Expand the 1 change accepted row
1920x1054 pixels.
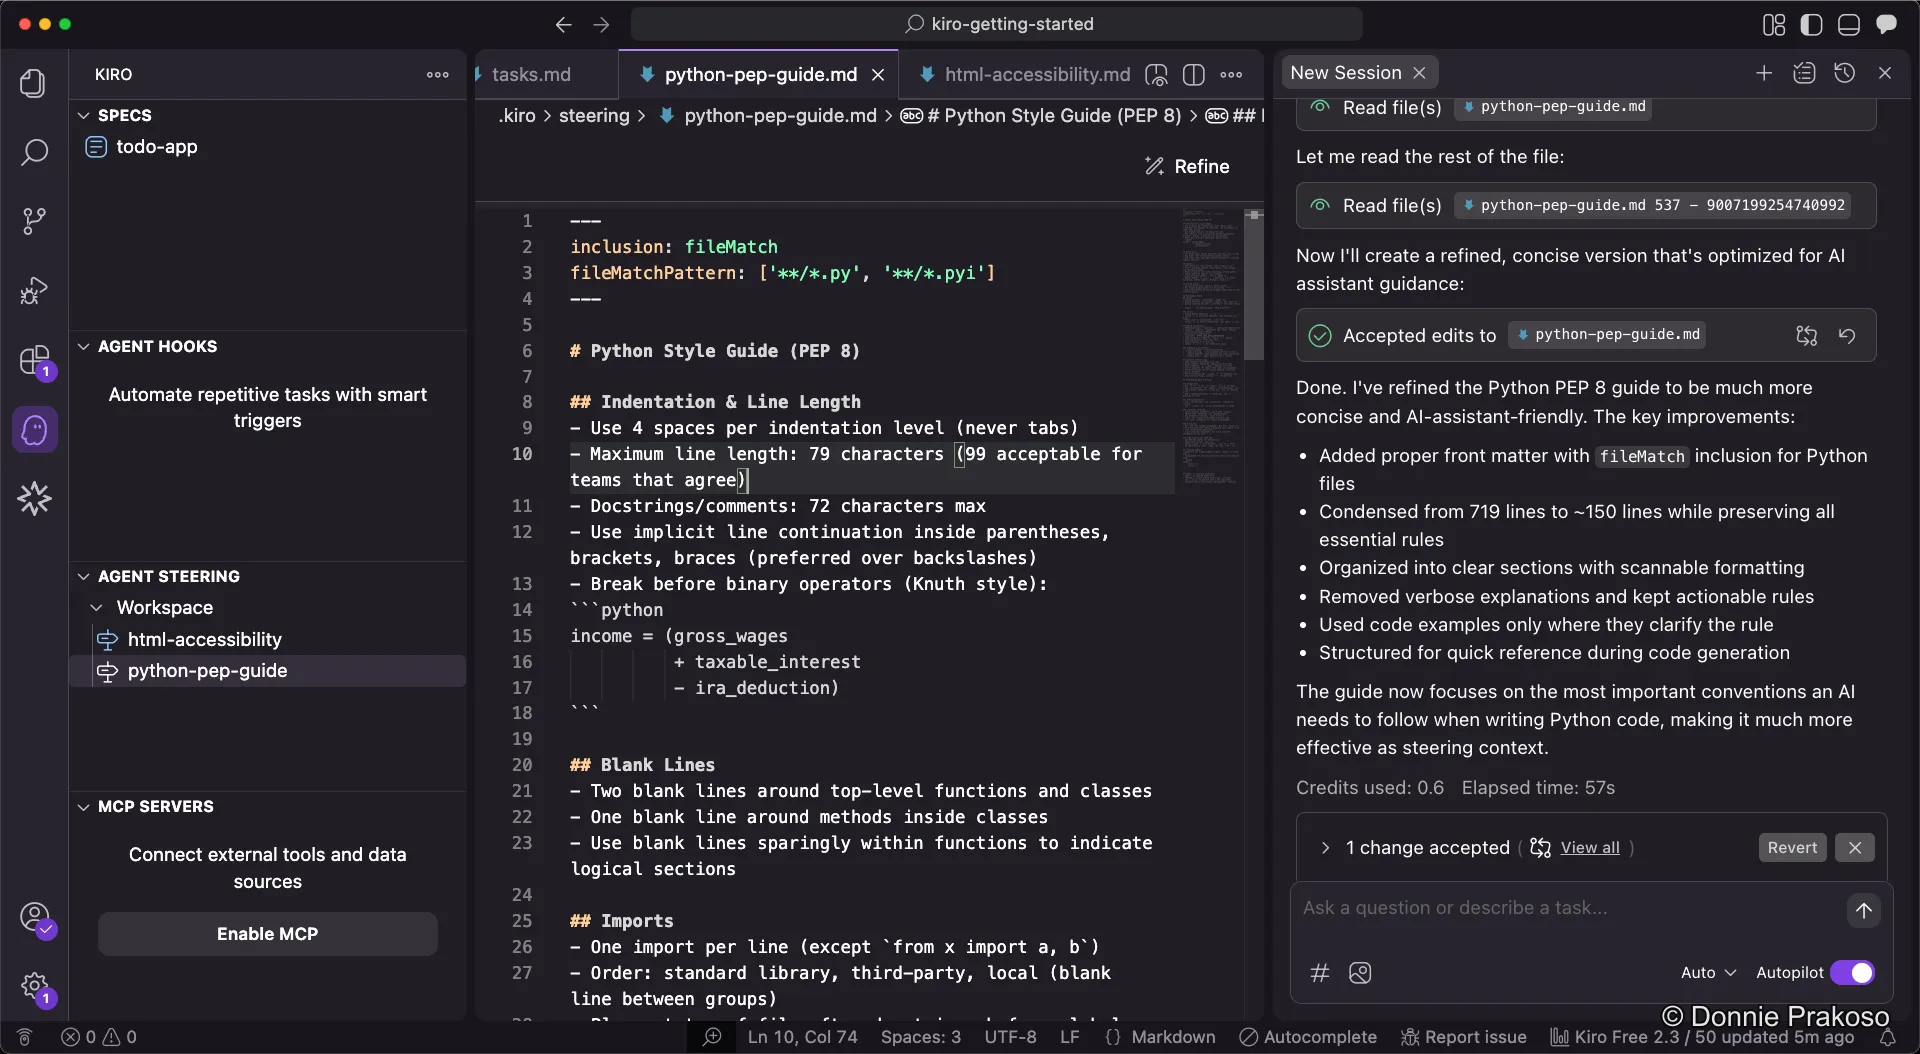pos(1325,848)
